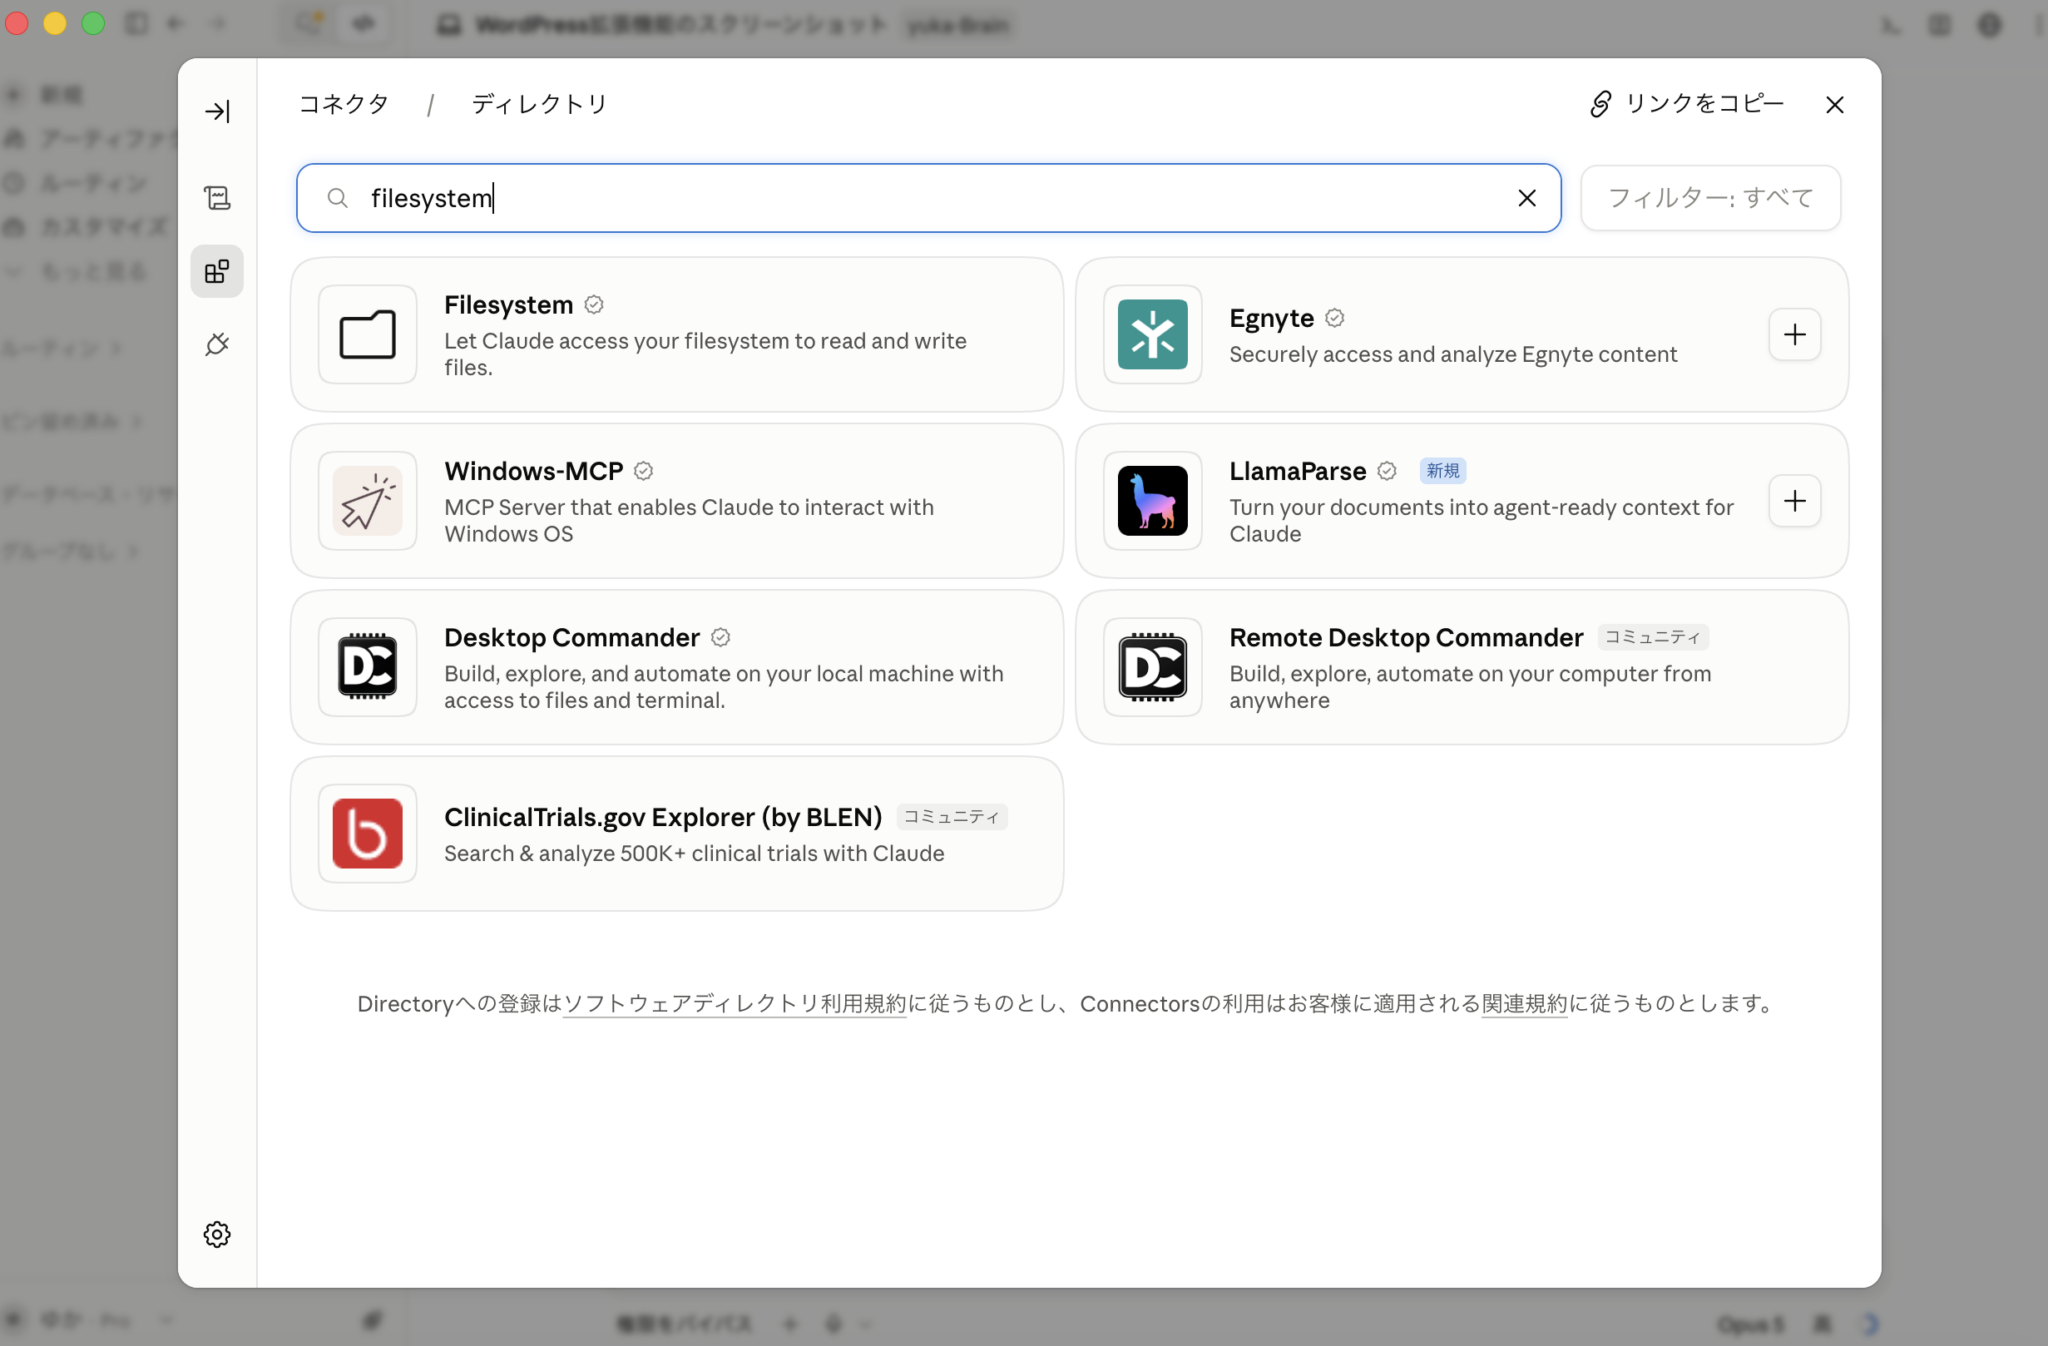
Task: Click the Search & analyze 500K+ description
Action: pos(693,853)
